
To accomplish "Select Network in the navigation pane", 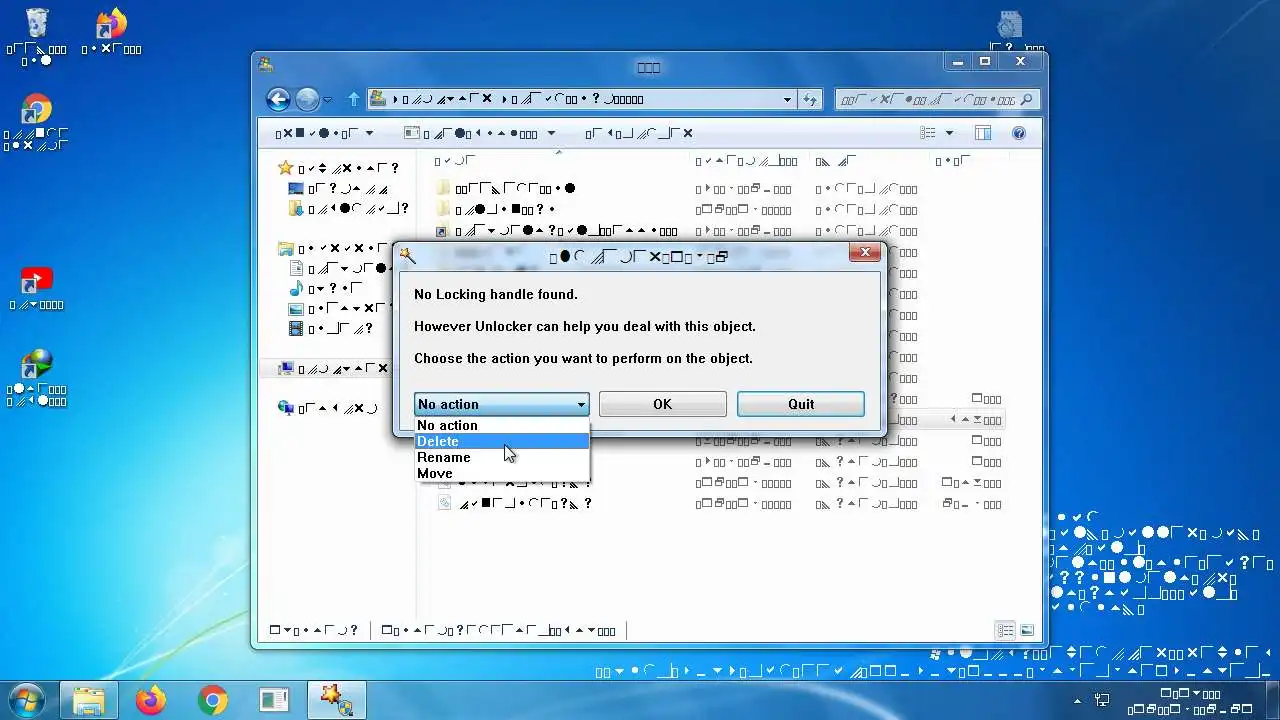I will (328, 408).
